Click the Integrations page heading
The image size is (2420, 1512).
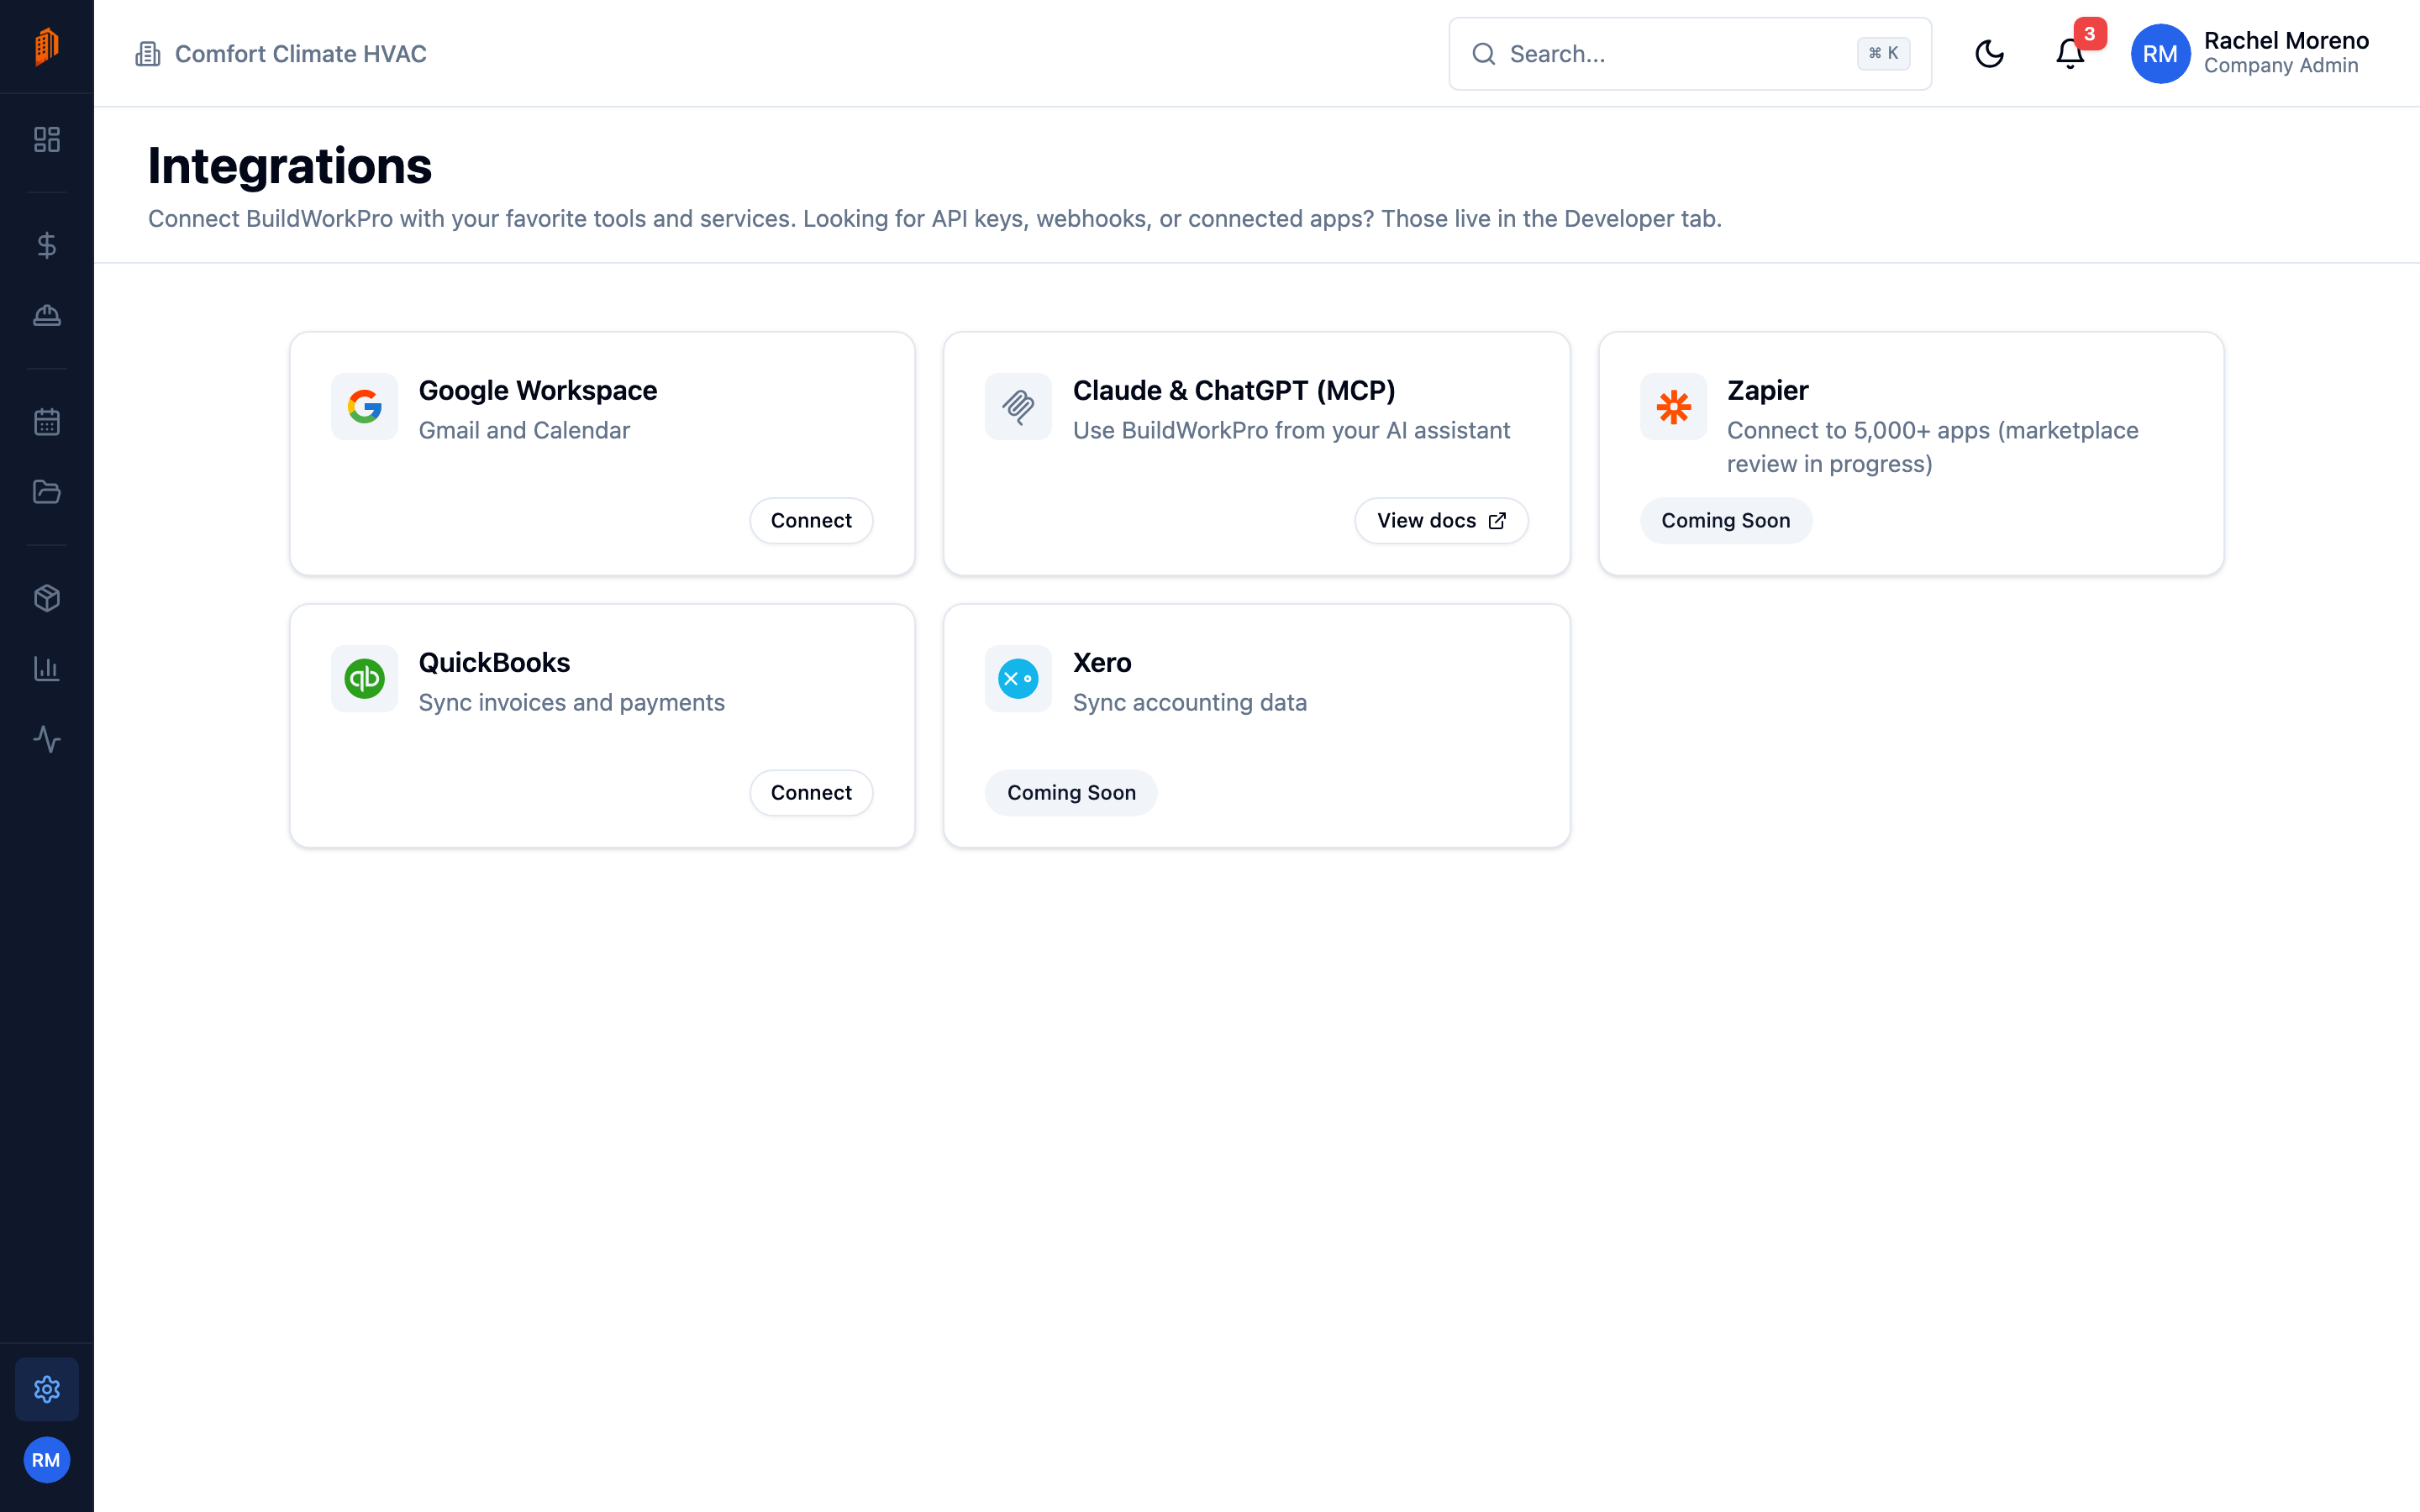coord(290,166)
